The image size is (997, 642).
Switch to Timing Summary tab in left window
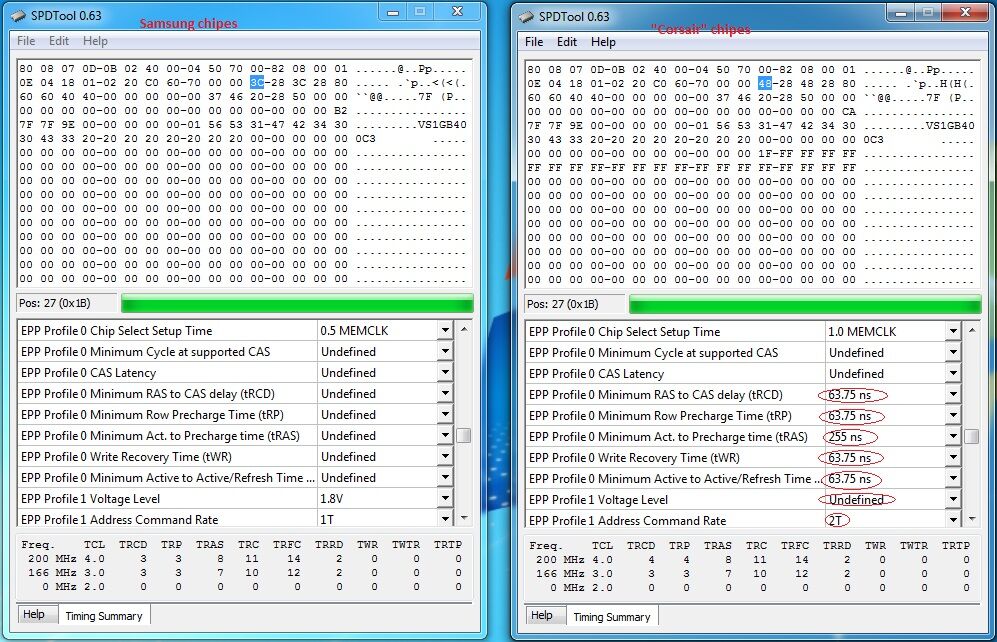point(104,615)
